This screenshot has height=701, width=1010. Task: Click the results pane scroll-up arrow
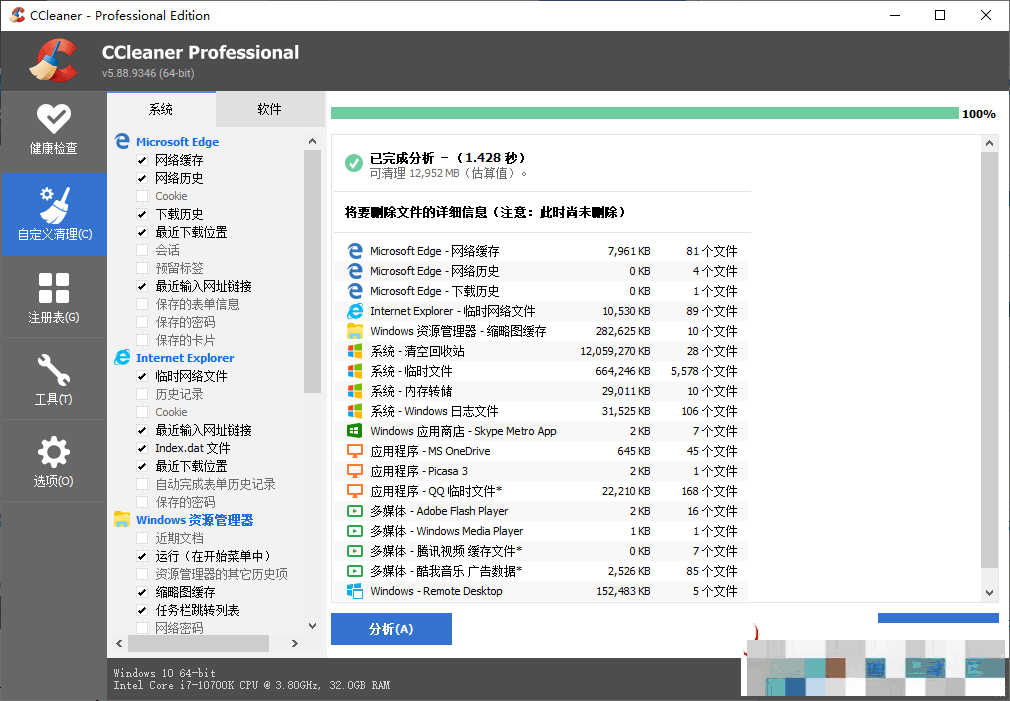coord(989,143)
